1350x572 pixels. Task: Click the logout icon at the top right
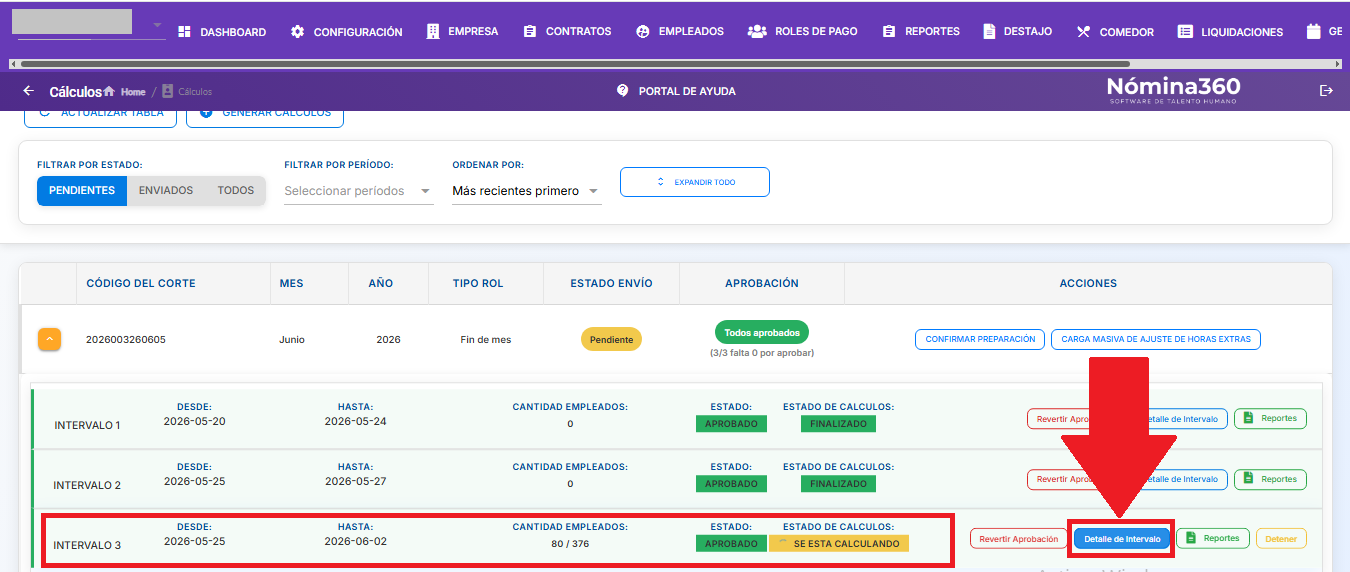point(1327,91)
